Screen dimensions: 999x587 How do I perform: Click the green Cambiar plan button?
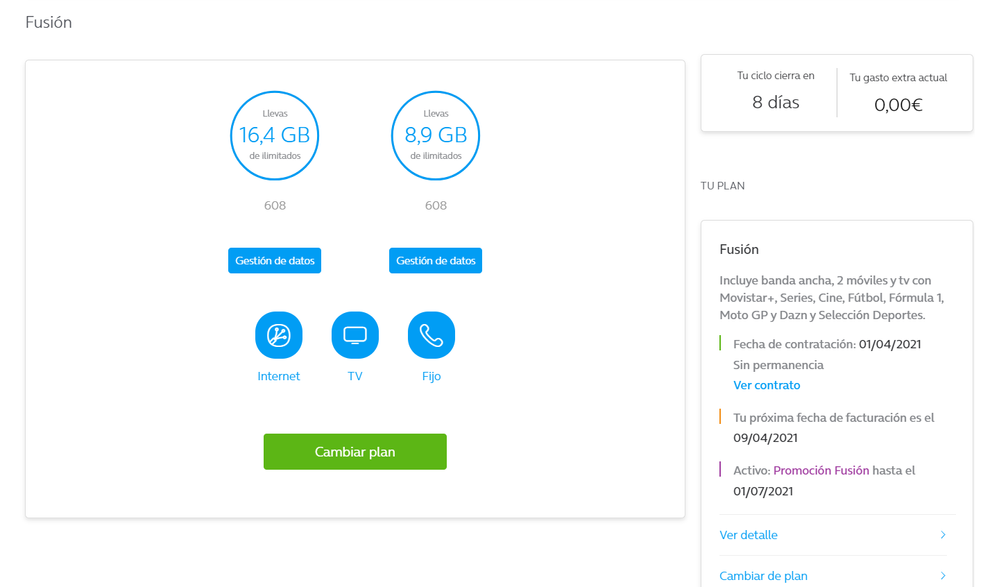click(355, 452)
